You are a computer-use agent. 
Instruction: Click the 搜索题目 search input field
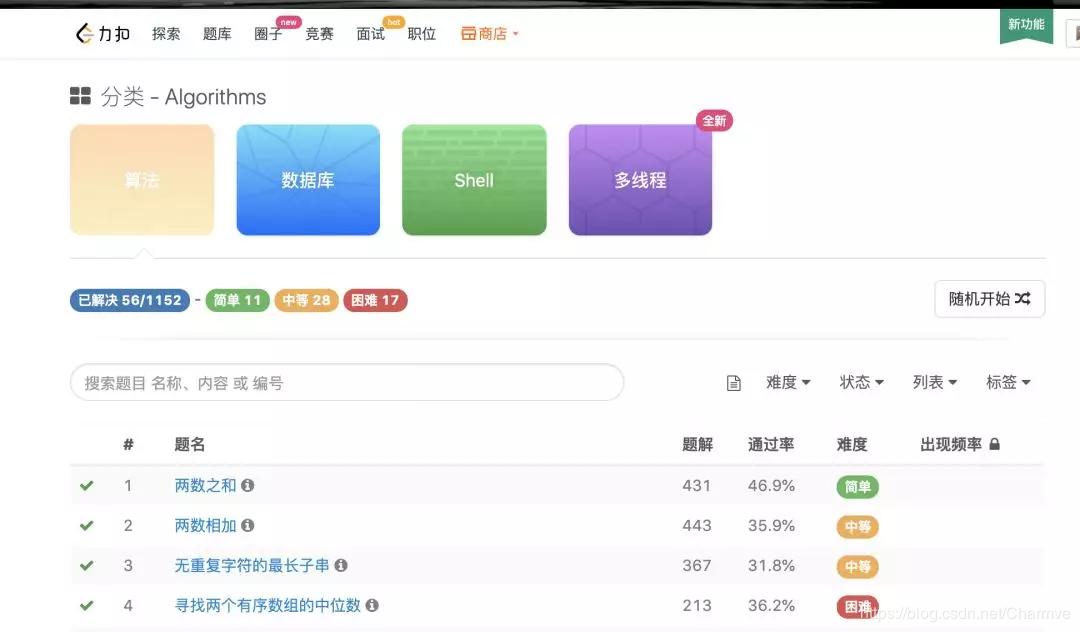pyautogui.click(x=347, y=382)
